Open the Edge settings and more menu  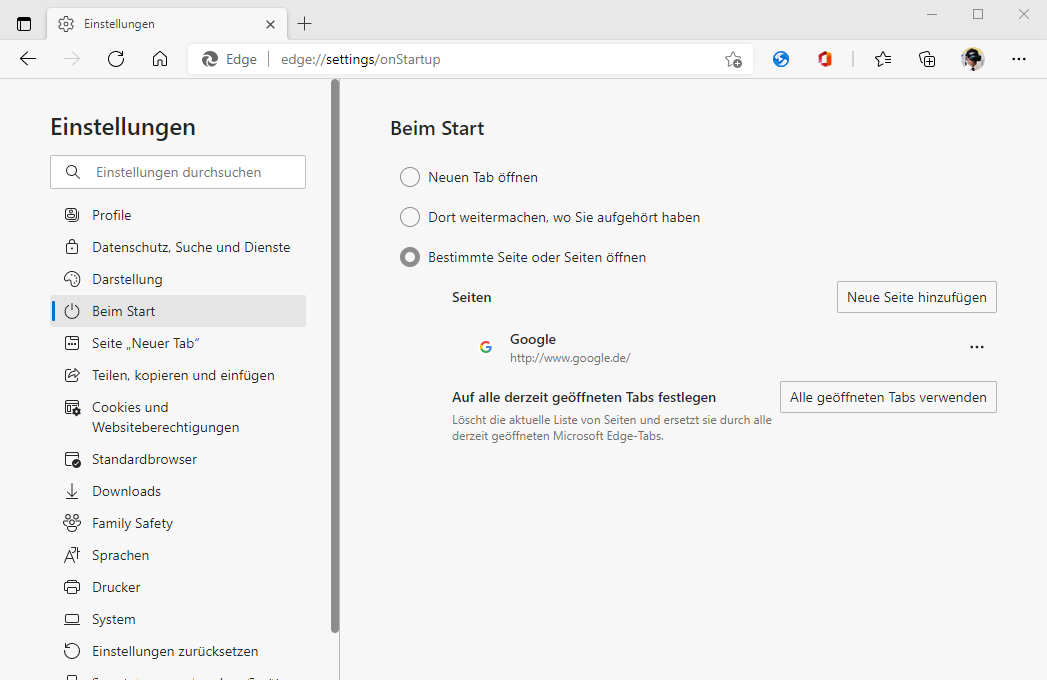(x=1019, y=59)
